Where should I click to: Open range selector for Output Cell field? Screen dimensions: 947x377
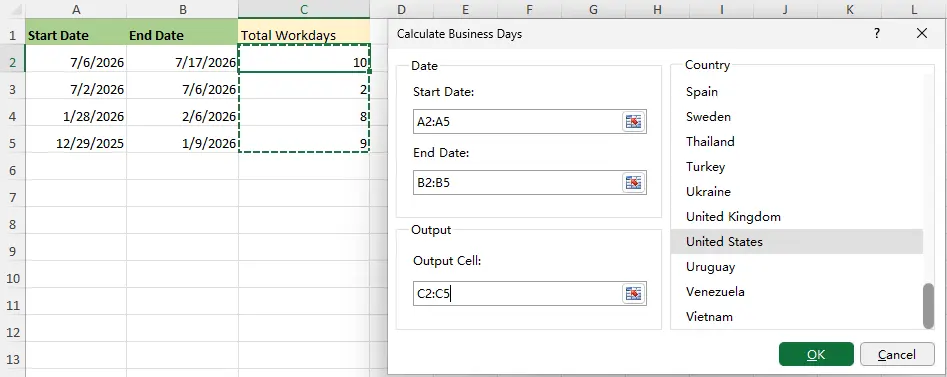click(x=633, y=294)
